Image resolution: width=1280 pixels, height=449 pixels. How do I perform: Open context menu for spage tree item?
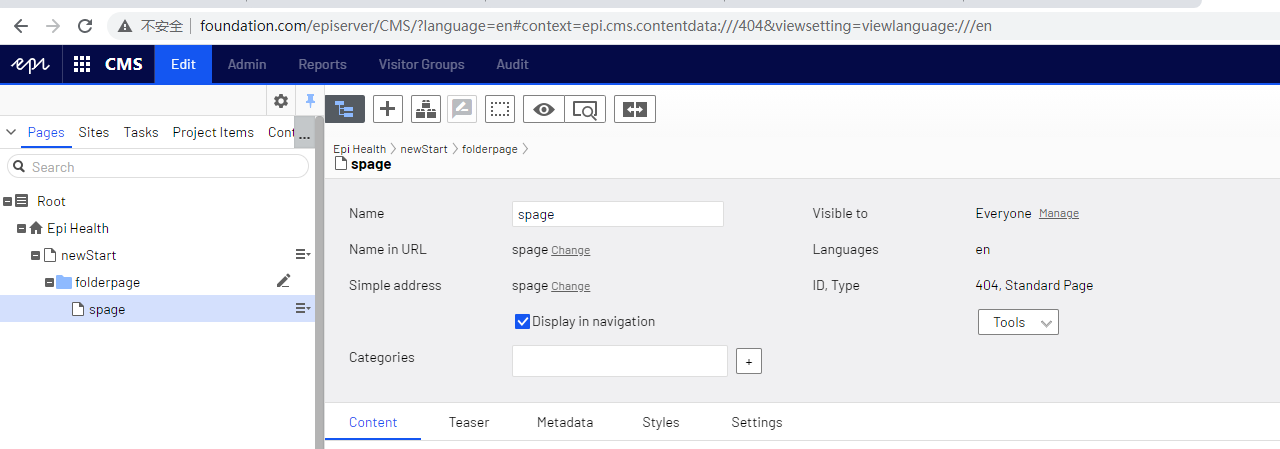click(x=302, y=309)
